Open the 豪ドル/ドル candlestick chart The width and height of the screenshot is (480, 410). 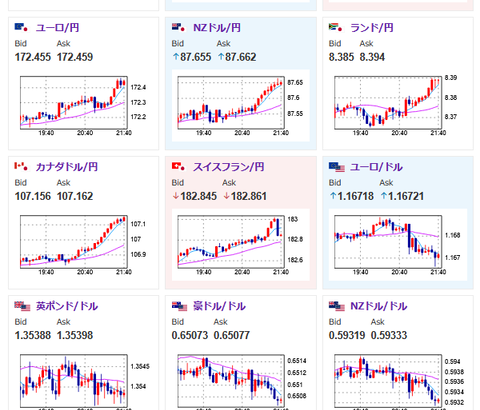241,382
